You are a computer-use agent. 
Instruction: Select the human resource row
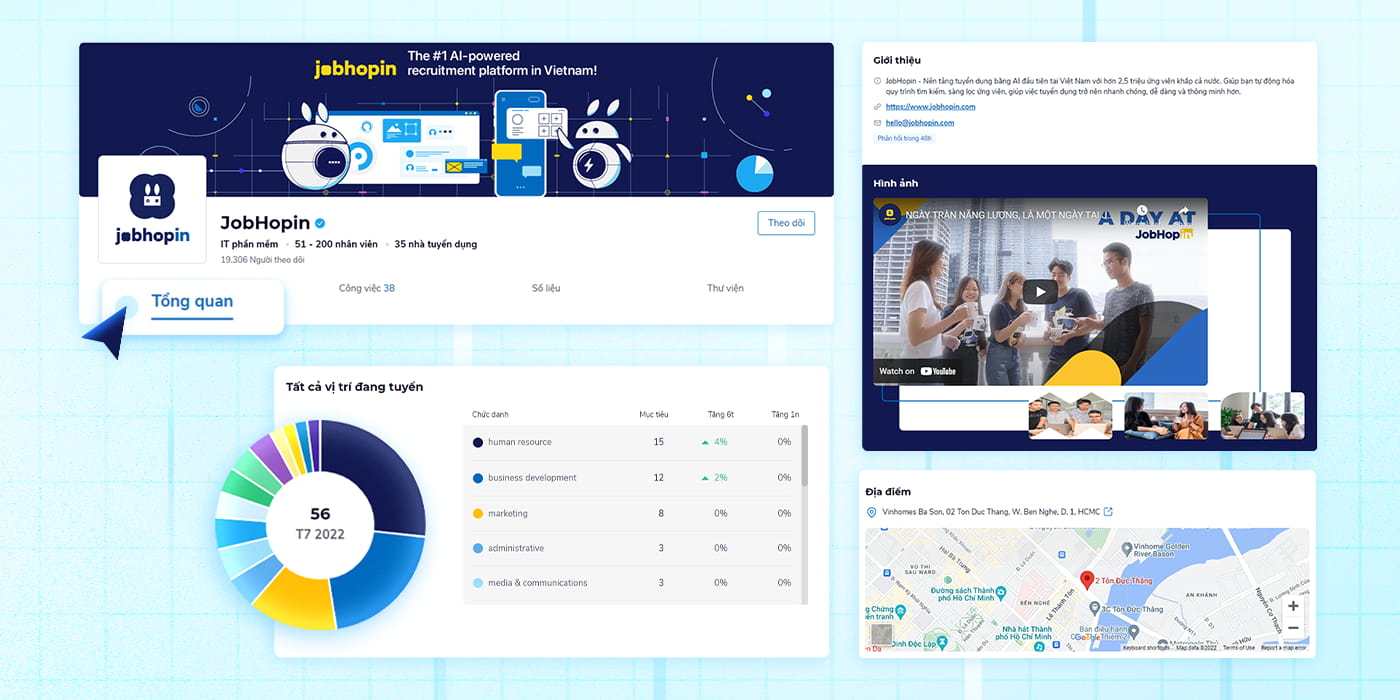click(632, 442)
